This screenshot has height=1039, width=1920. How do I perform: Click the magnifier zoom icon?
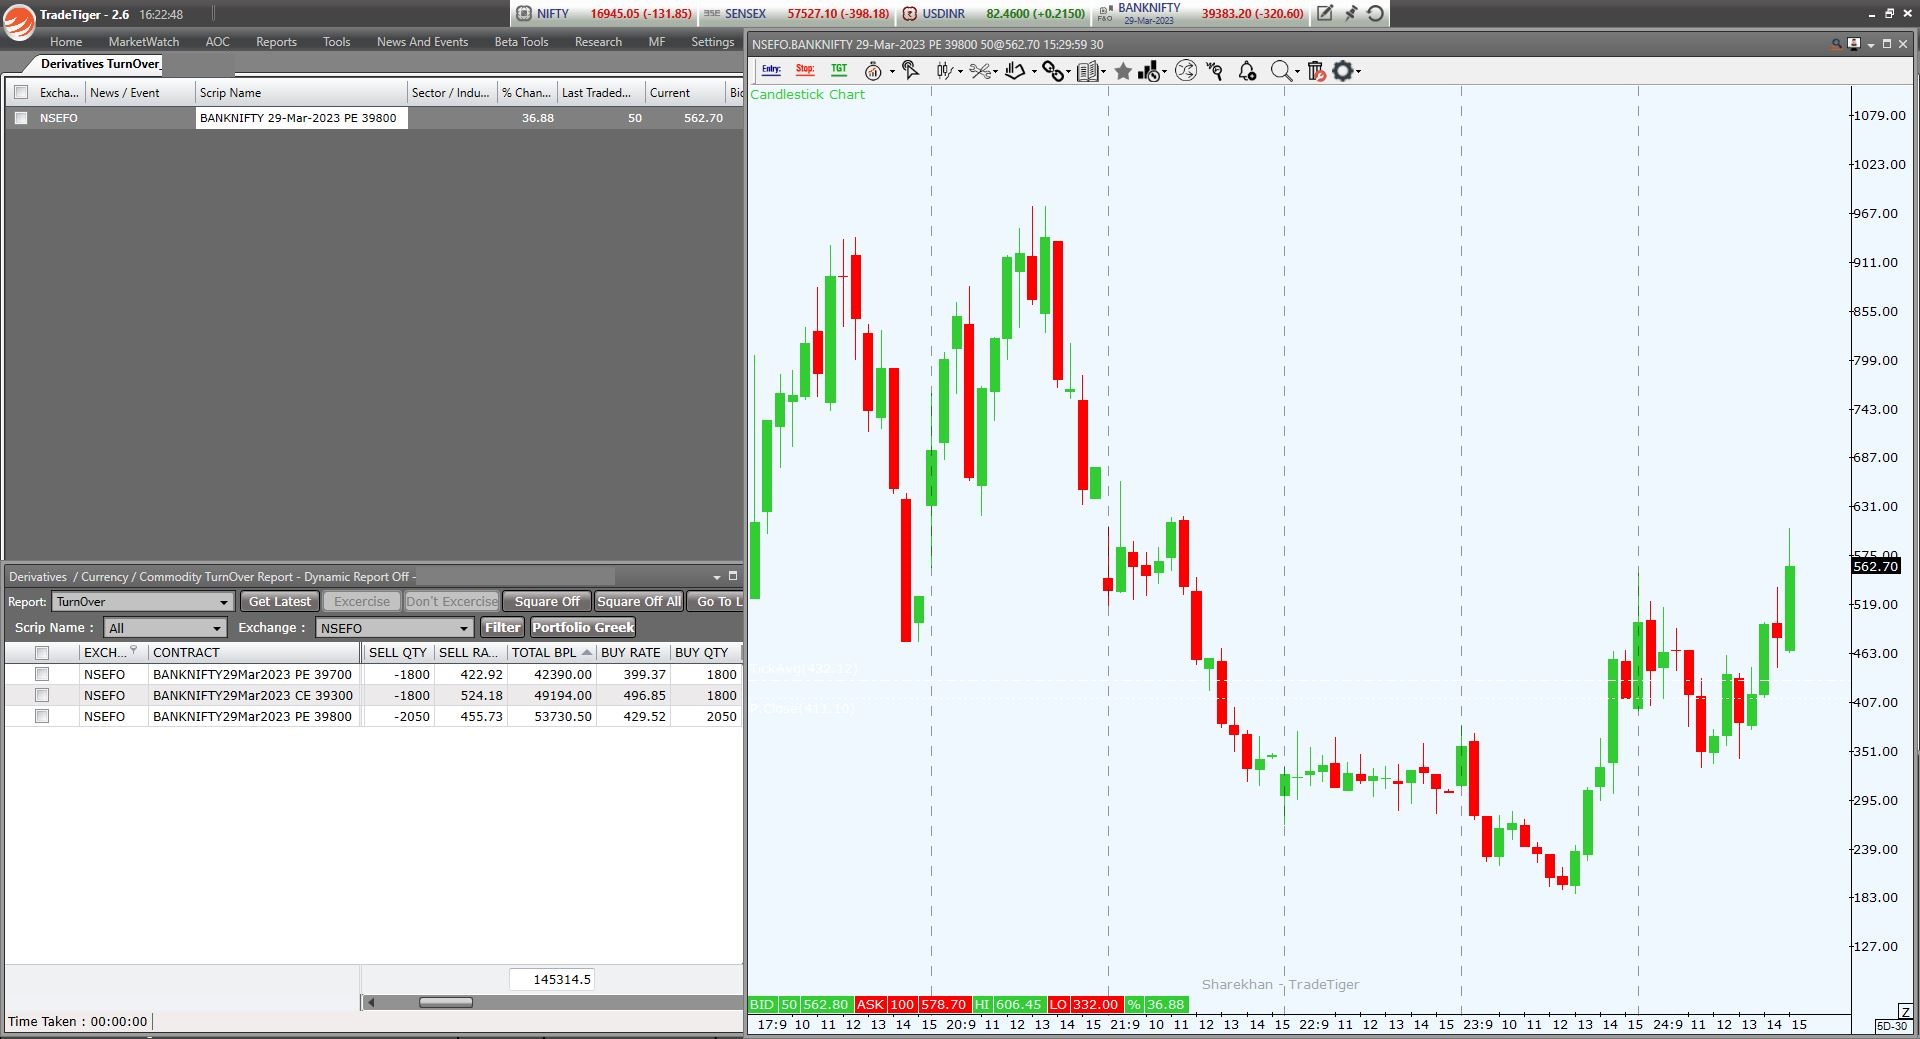[x=1281, y=71]
